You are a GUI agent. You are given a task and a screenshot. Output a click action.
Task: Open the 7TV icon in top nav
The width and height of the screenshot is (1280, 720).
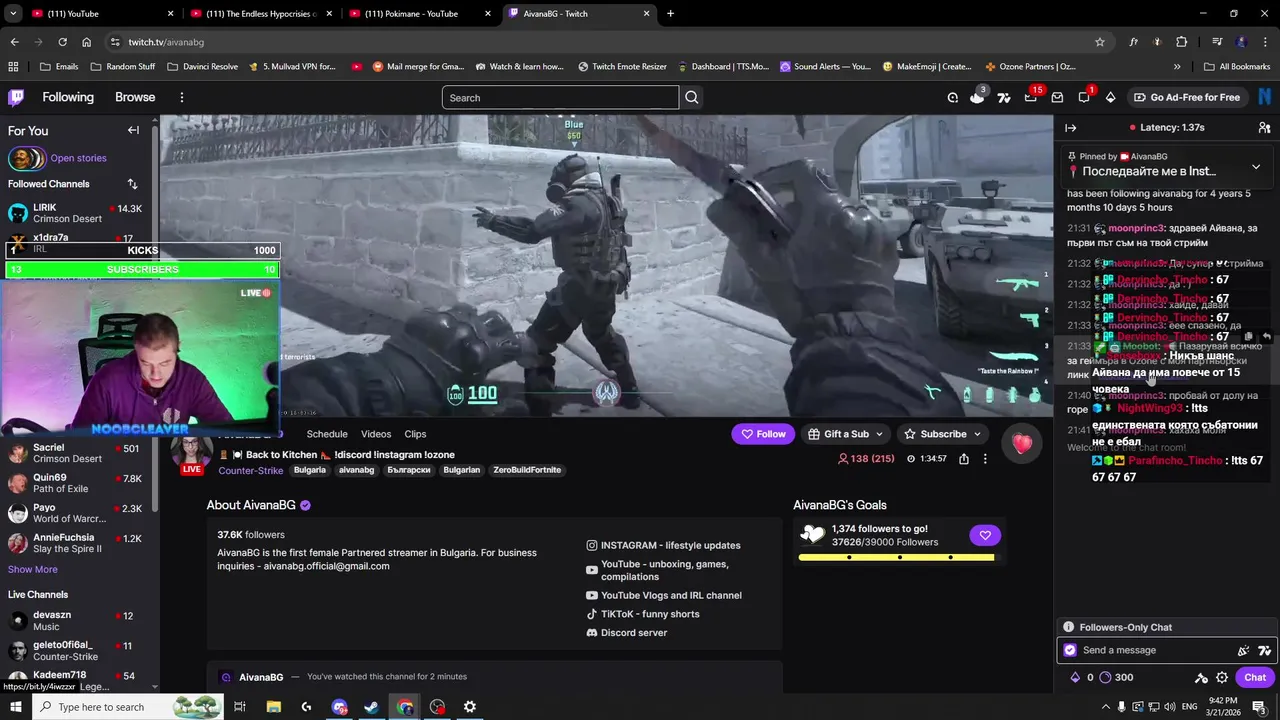click(x=1004, y=97)
